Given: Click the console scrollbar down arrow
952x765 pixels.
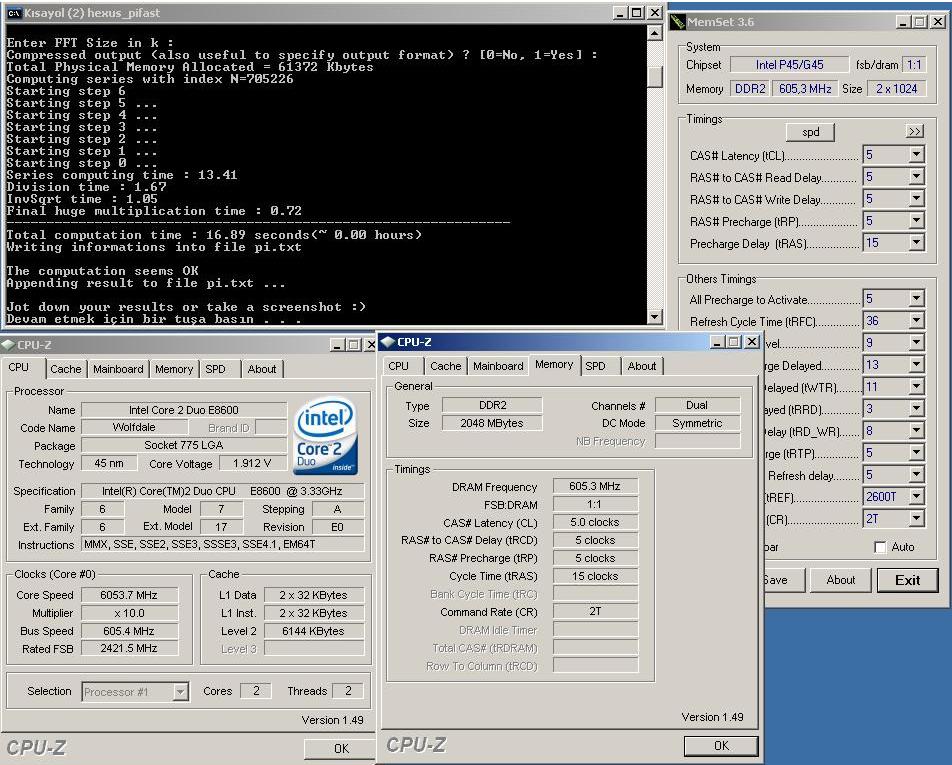Looking at the screenshot, I should pyautogui.click(x=654, y=316).
